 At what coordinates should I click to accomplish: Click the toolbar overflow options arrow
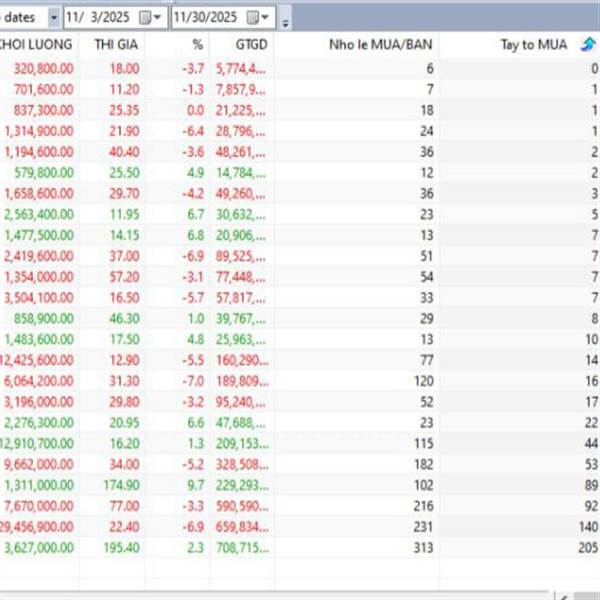pos(285,23)
